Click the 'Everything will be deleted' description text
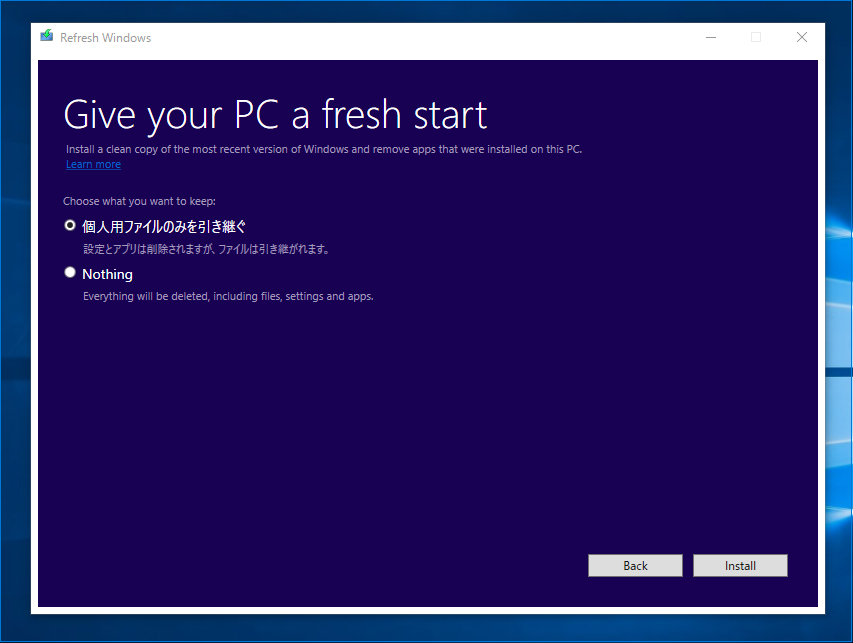The width and height of the screenshot is (853, 643). pos(228,296)
